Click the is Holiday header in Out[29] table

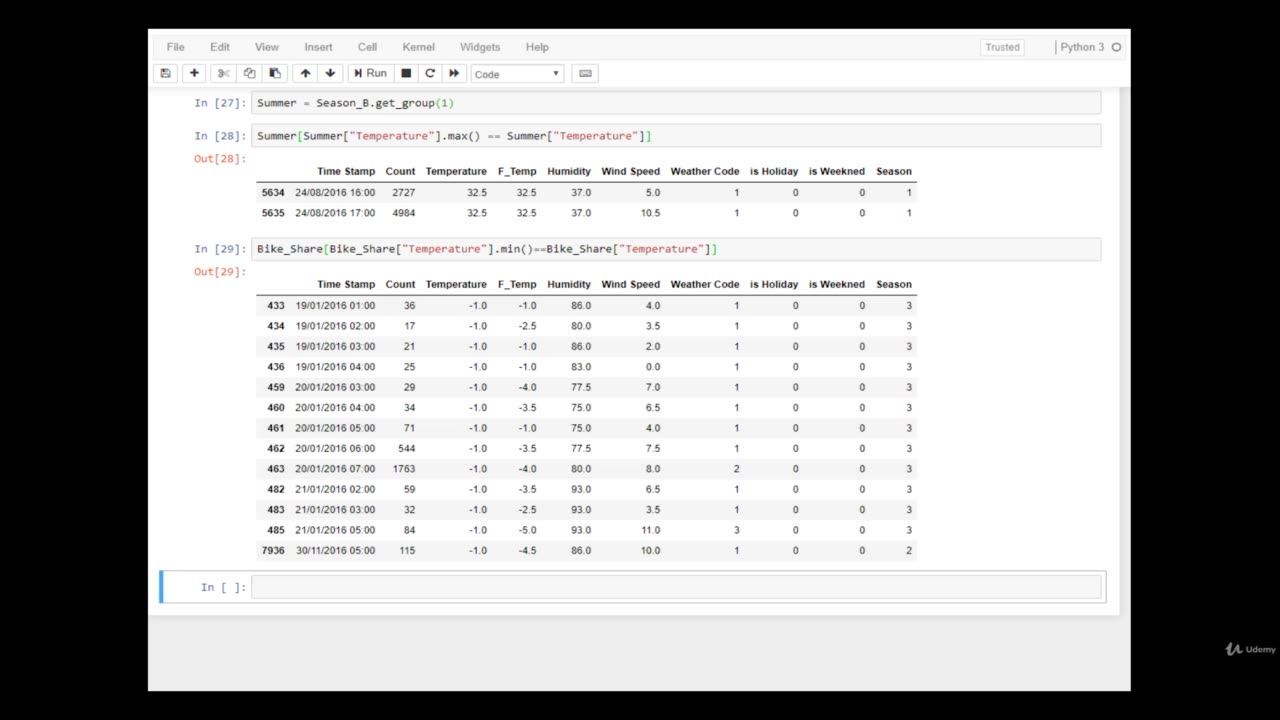point(774,284)
